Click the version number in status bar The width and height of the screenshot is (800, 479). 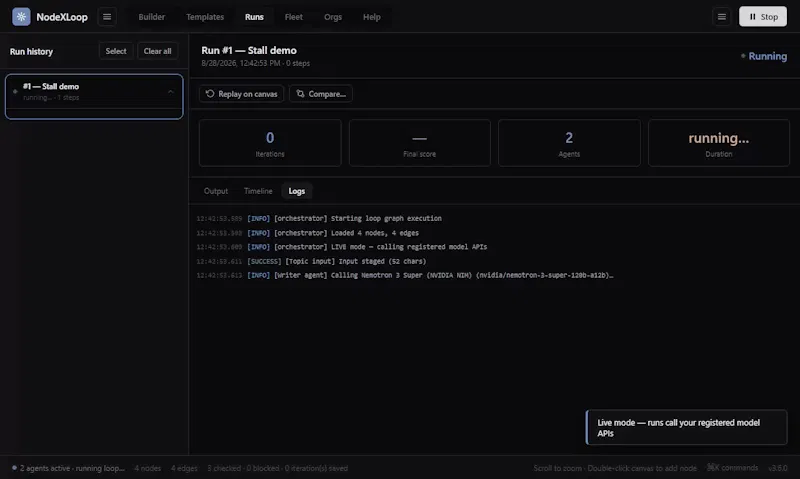778,468
